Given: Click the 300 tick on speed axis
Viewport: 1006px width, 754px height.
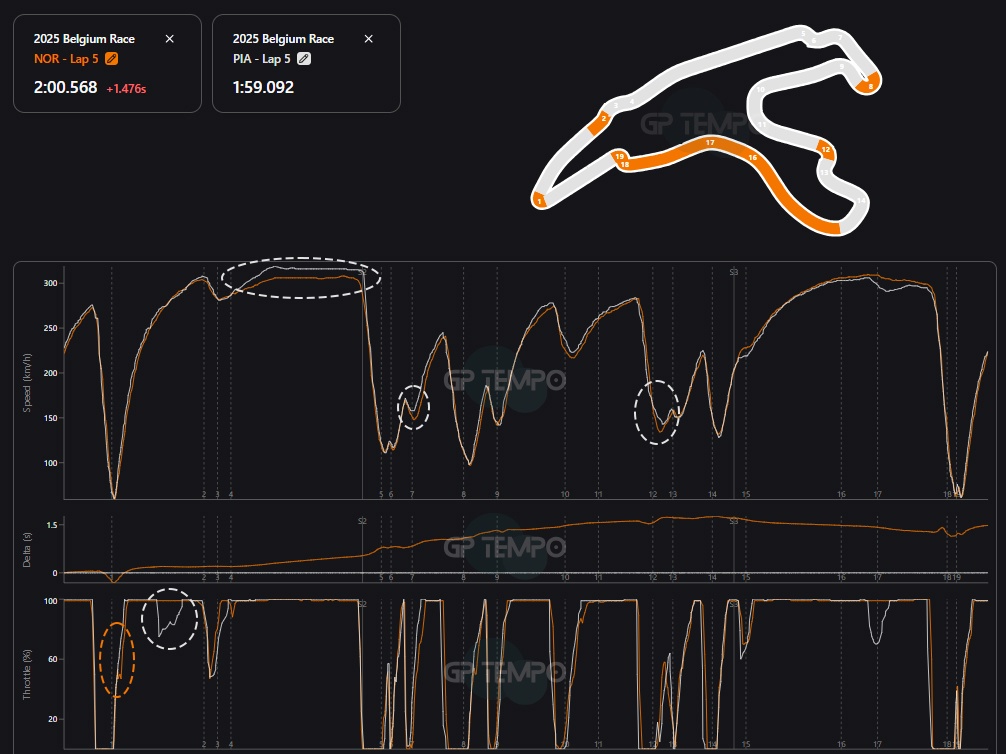Looking at the screenshot, I should (x=50, y=283).
